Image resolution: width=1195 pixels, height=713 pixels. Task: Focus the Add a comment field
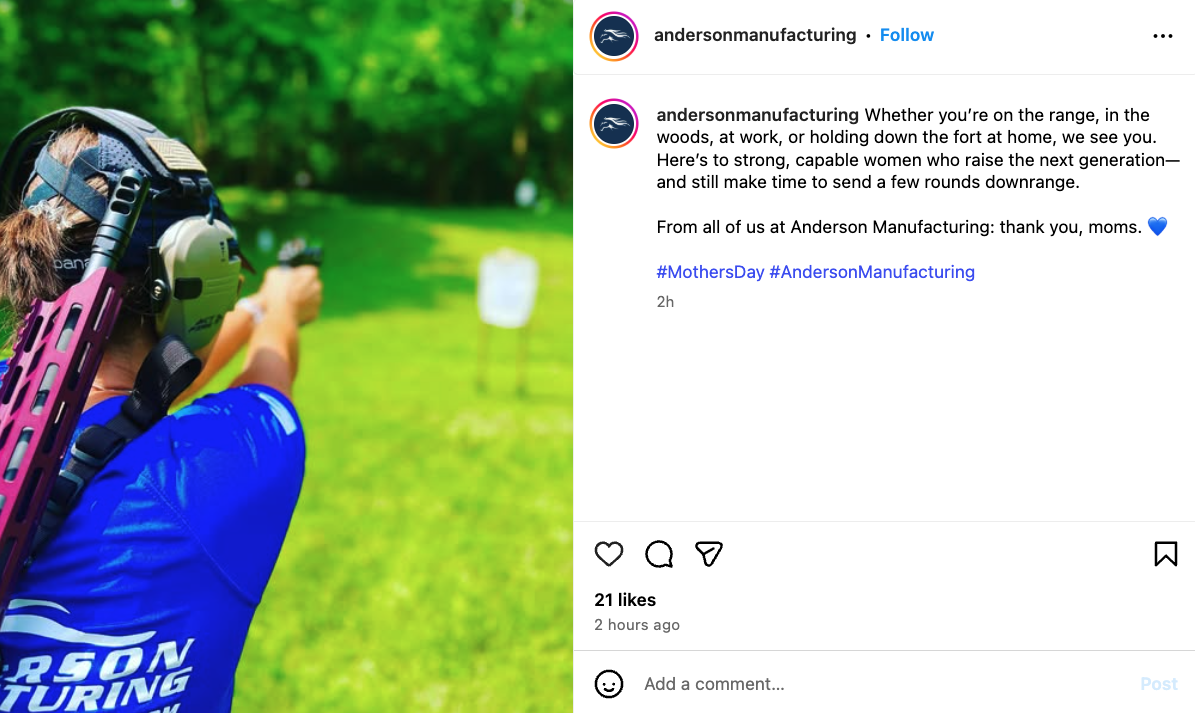click(x=884, y=683)
